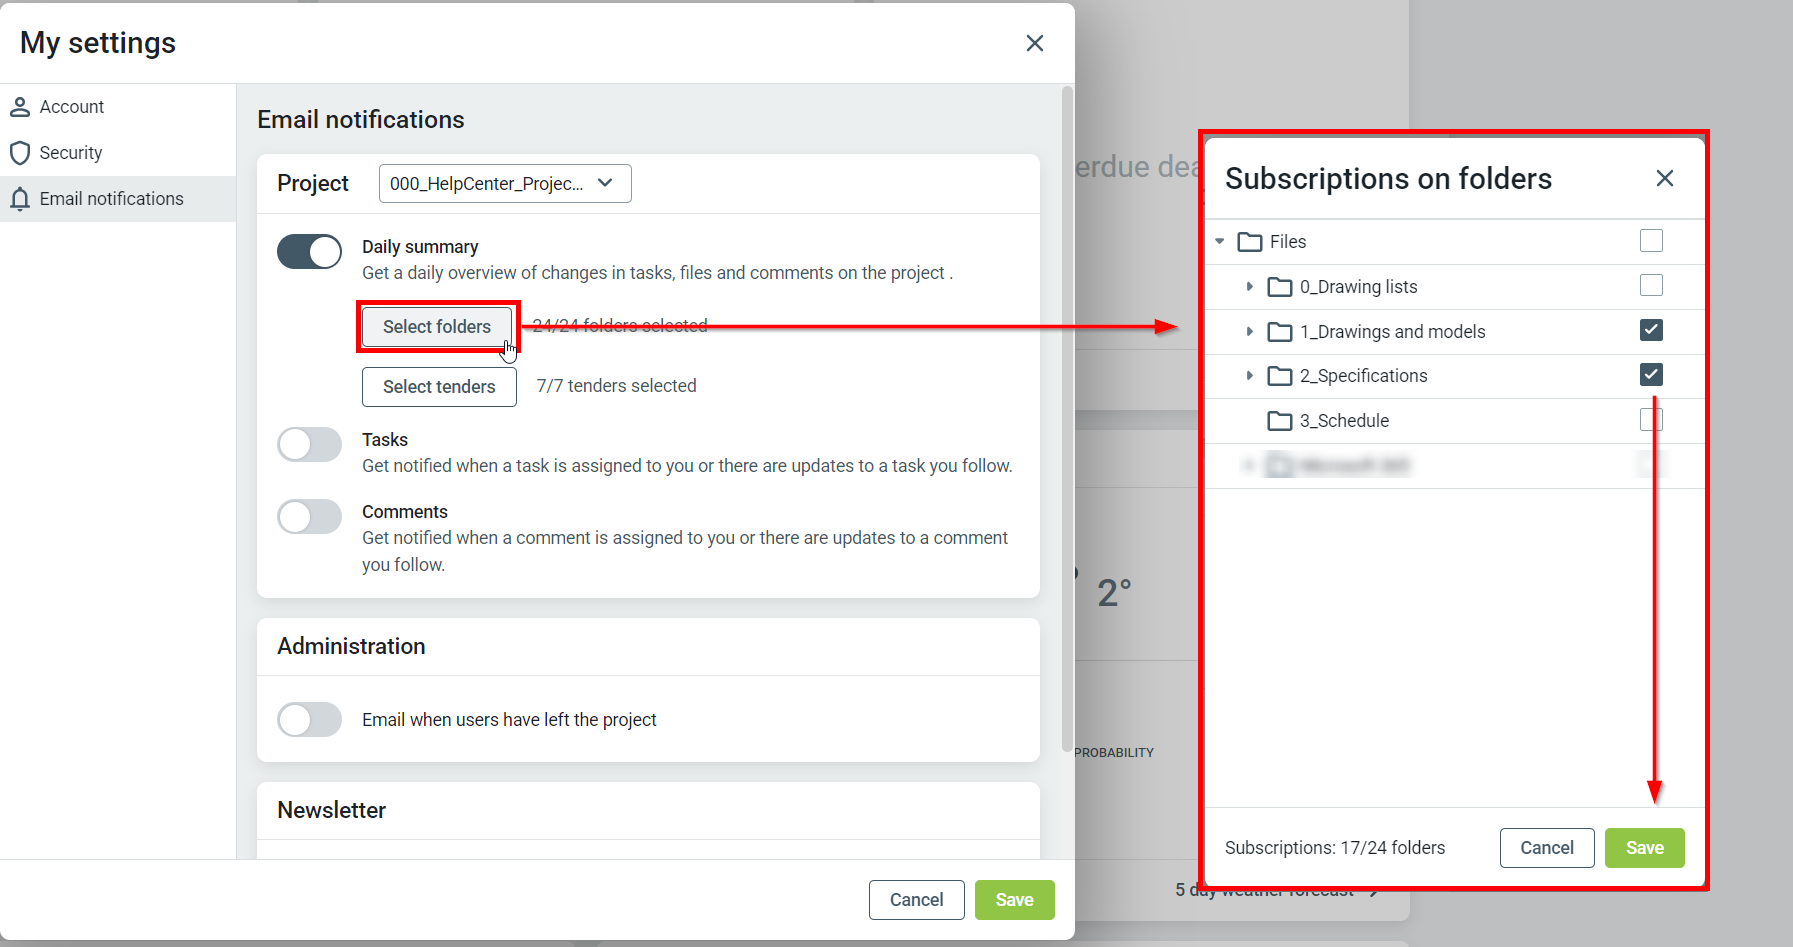This screenshot has width=1793, height=947.
Task: Expand the 2_Specifications folder tree
Action: click(1249, 376)
